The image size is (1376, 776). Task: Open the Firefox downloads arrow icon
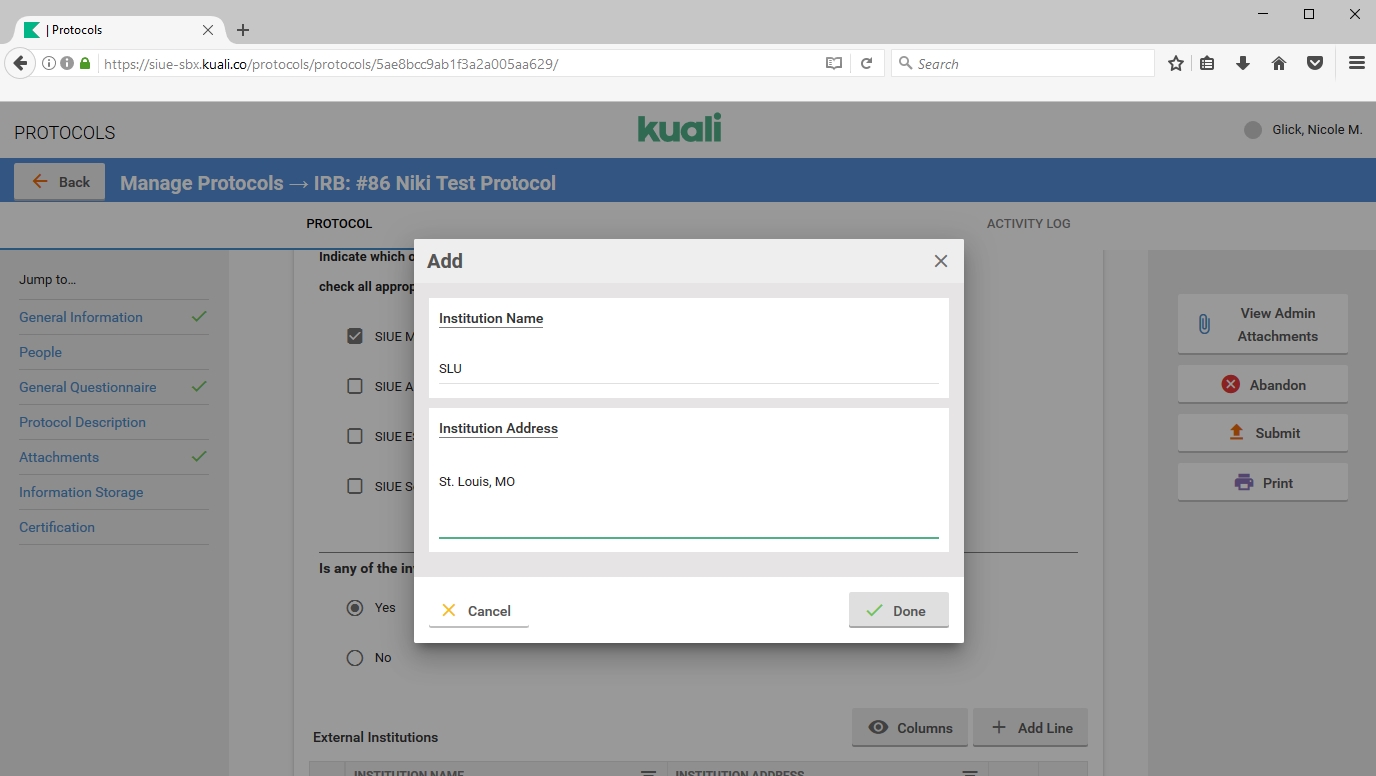(x=1243, y=63)
